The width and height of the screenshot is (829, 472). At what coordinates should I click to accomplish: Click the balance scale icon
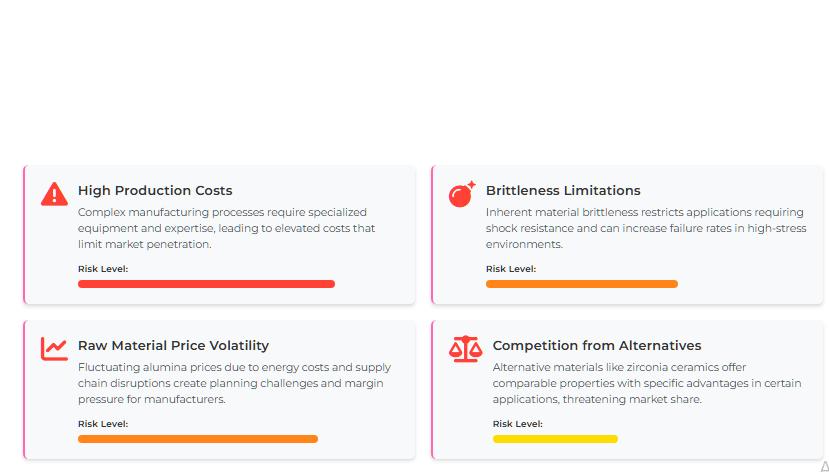[x=465, y=349]
